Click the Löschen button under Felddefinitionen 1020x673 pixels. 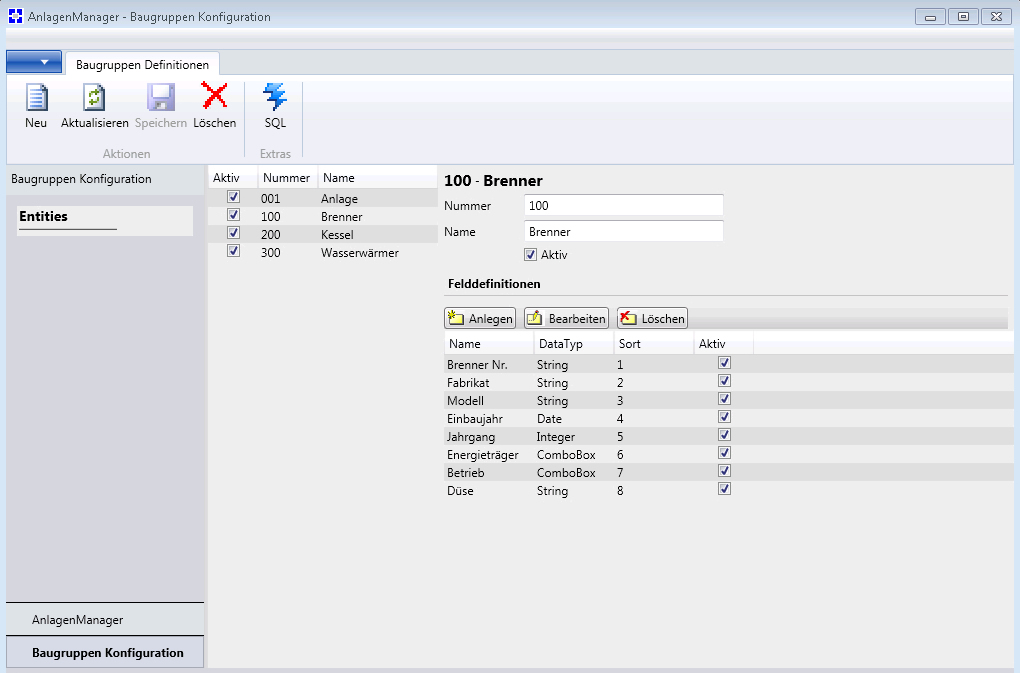652,318
